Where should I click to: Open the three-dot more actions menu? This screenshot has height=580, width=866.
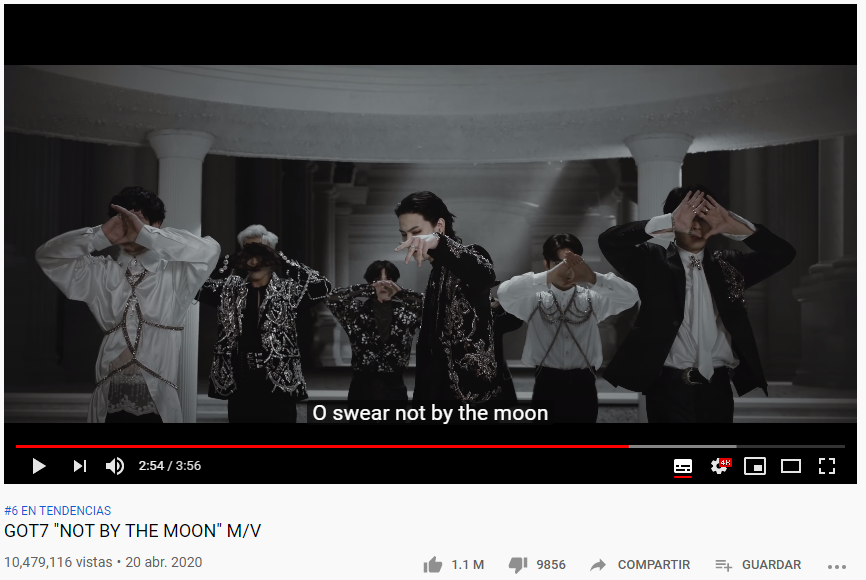(x=837, y=566)
